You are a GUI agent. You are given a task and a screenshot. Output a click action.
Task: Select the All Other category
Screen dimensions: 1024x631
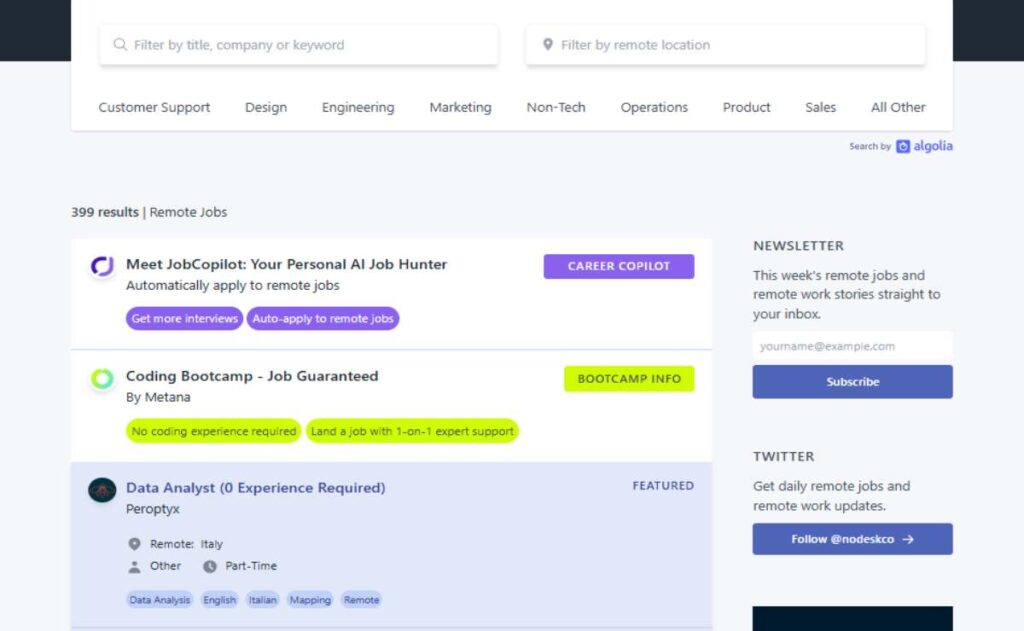point(898,107)
